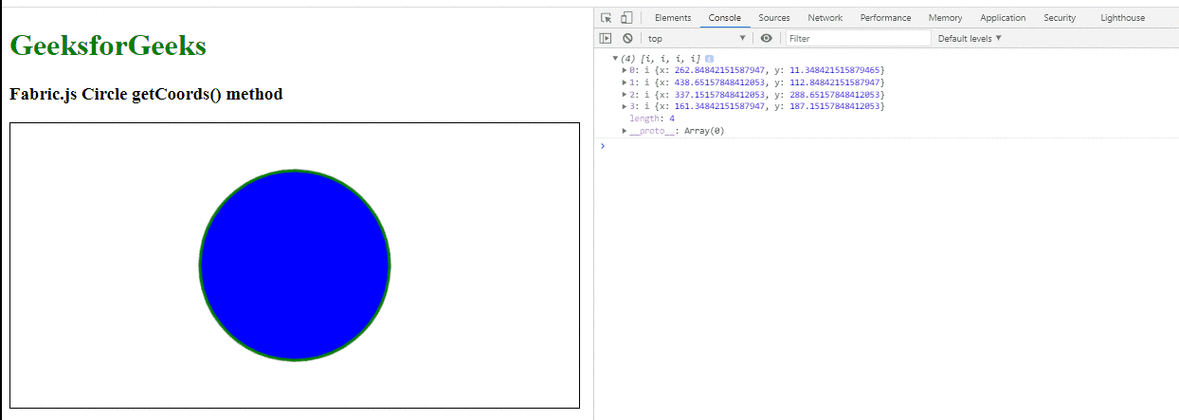Expand array item 0 in console
This screenshot has width=1179, height=420.
tap(625, 70)
